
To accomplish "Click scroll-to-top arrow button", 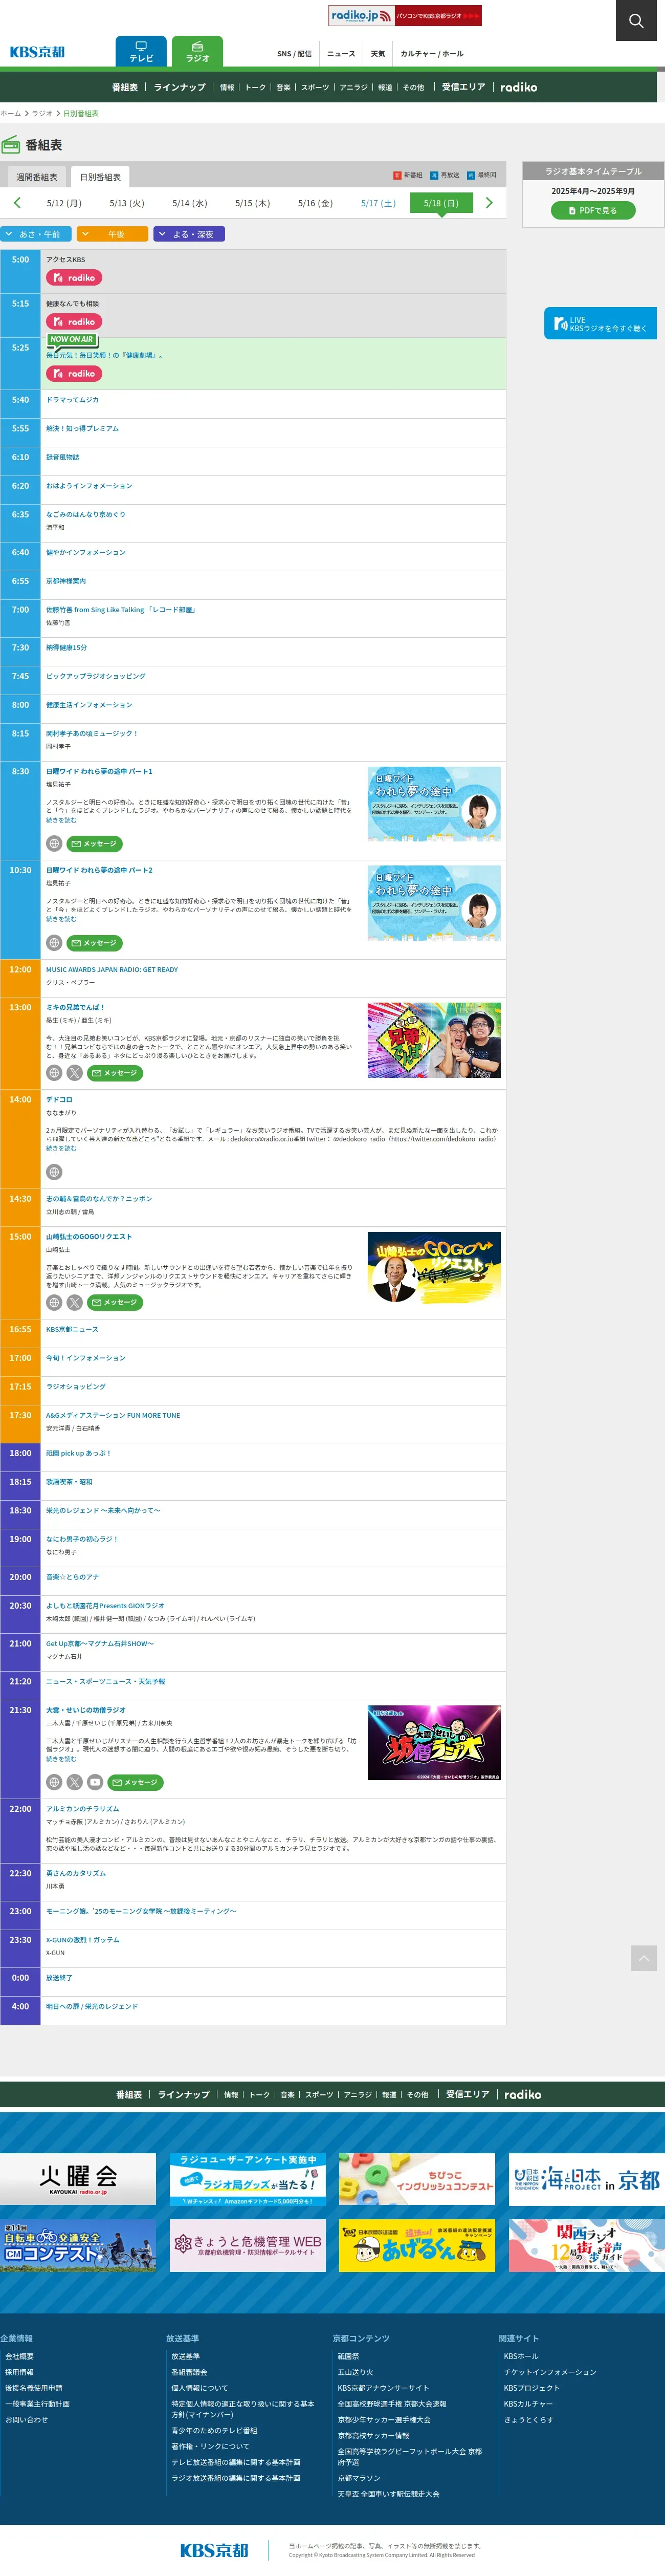I will pyautogui.click(x=644, y=1958).
